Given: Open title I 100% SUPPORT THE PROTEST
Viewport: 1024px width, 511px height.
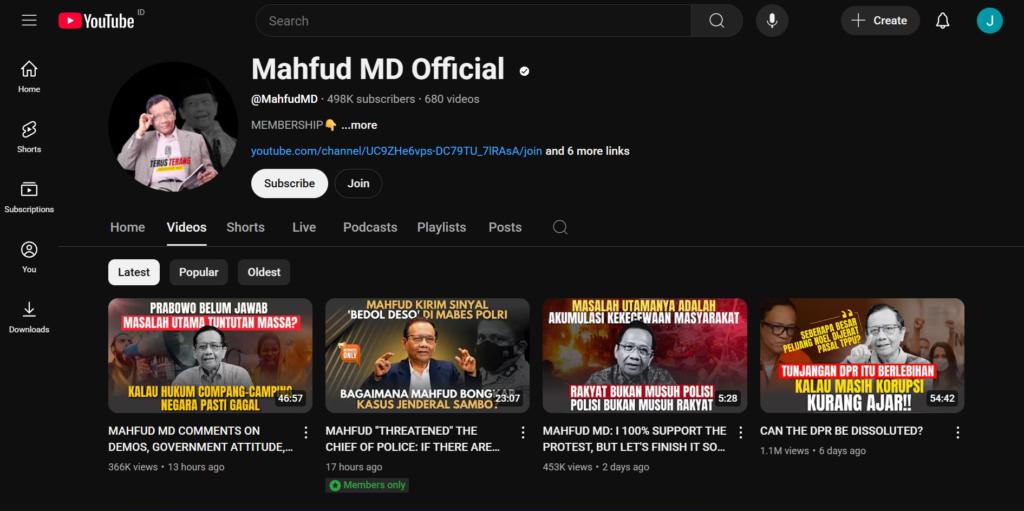Looking at the screenshot, I should (x=635, y=439).
